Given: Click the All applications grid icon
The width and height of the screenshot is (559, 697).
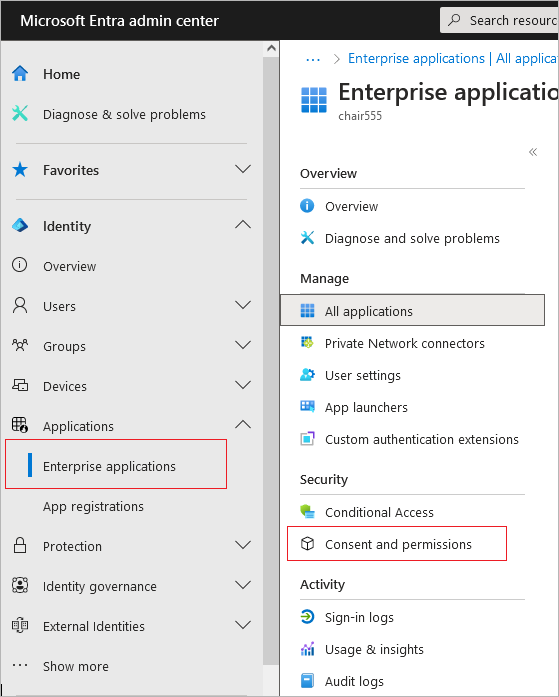Looking at the screenshot, I should click(307, 311).
